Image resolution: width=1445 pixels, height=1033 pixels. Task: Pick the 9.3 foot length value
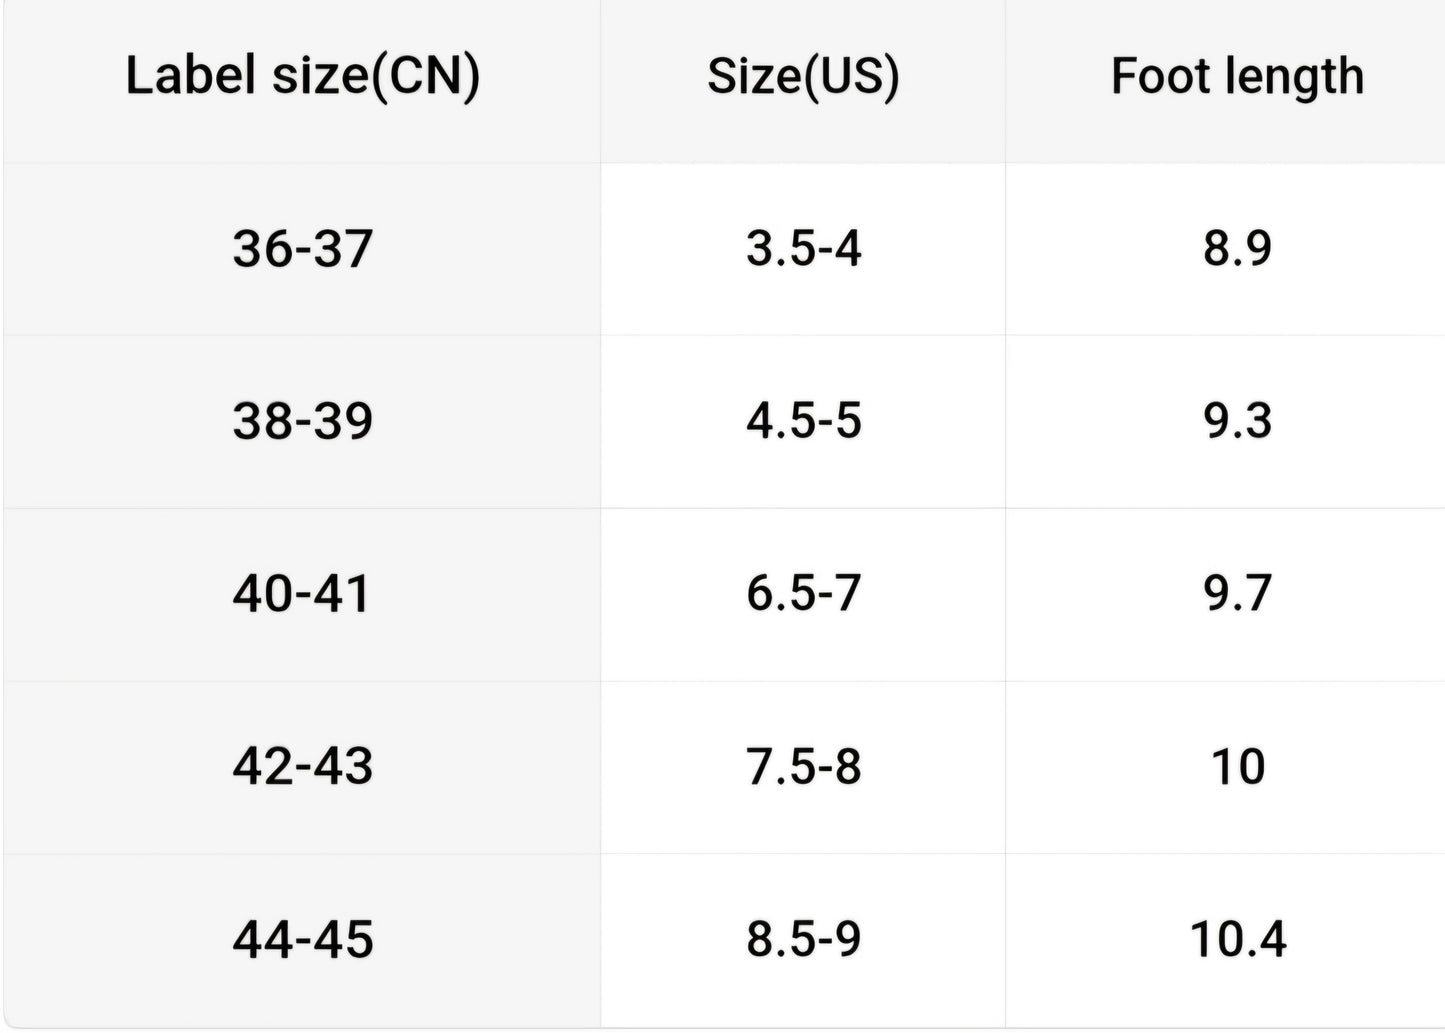tap(1237, 420)
